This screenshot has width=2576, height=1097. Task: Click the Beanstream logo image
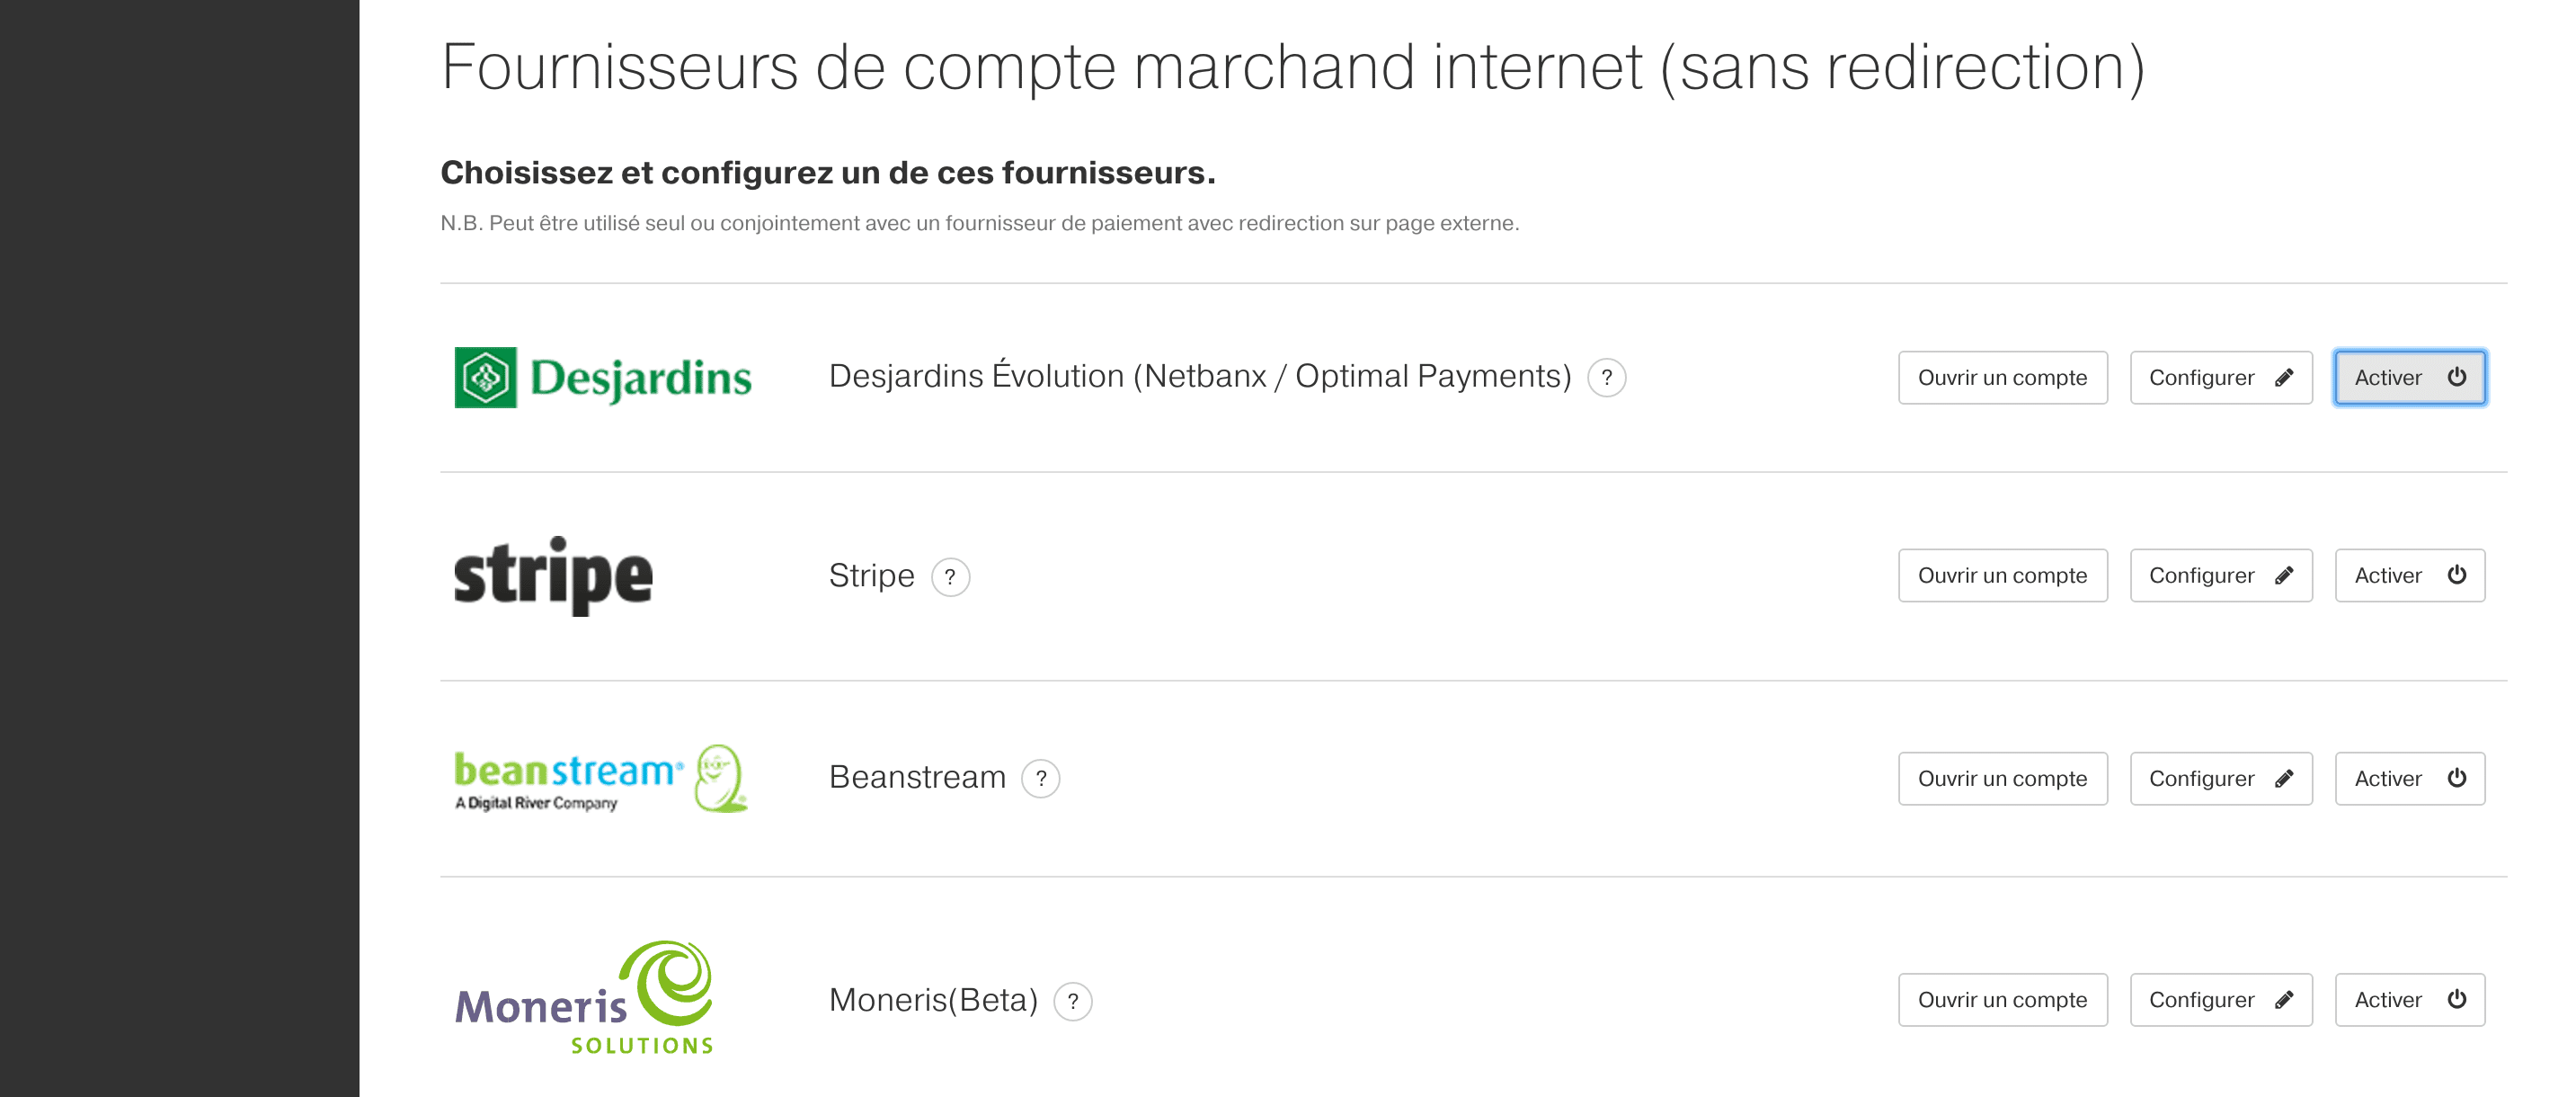(600, 779)
